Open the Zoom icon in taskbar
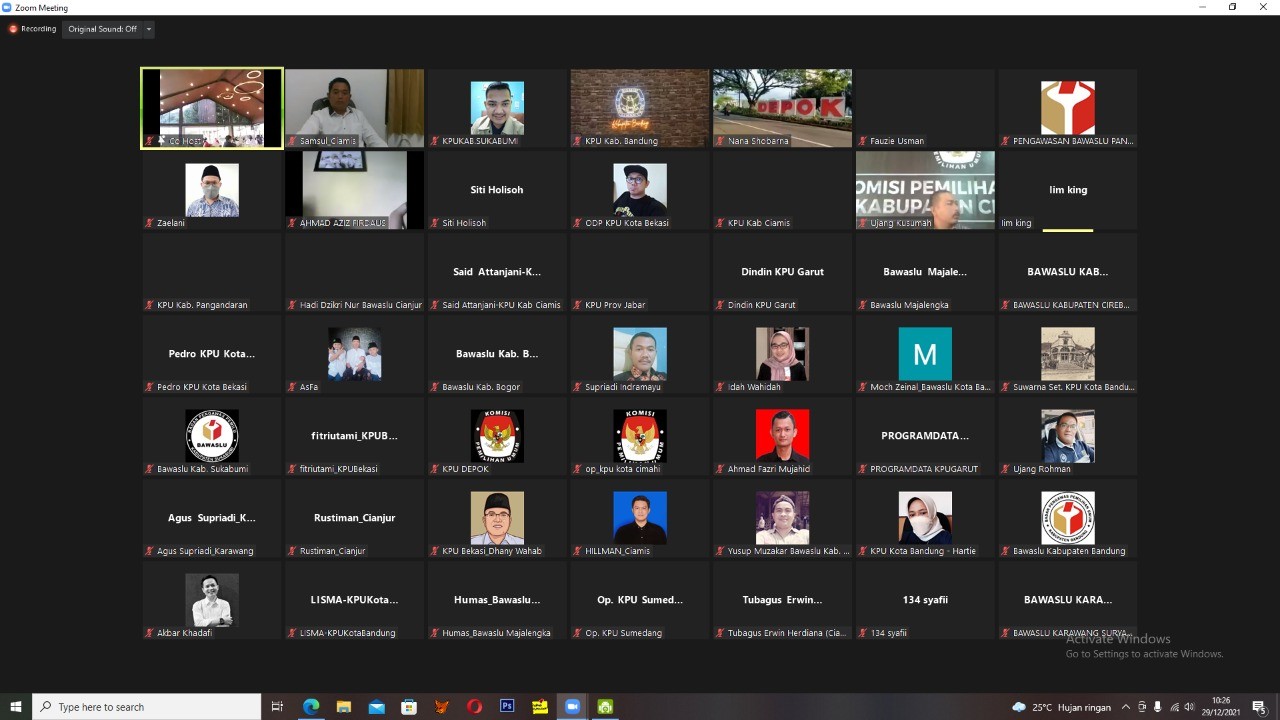 coord(572,707)
